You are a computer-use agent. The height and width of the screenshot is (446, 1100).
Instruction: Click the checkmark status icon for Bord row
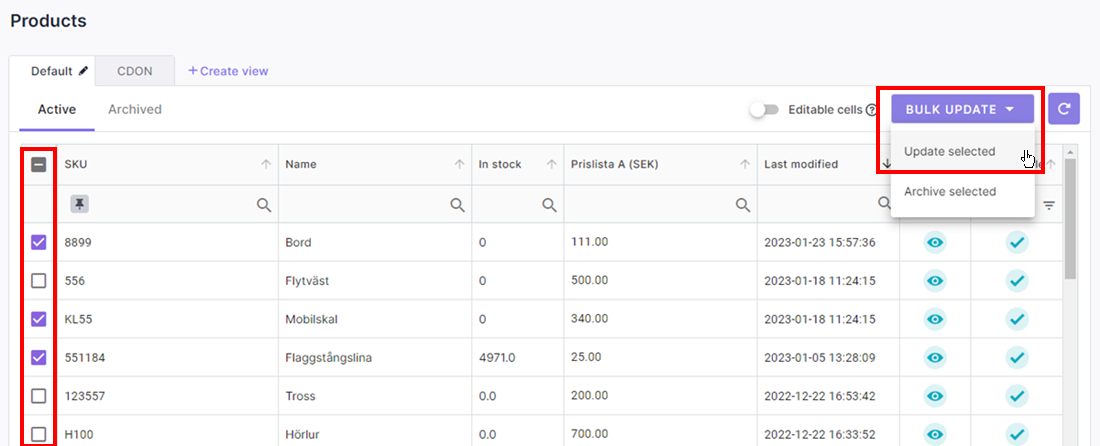tap(1017, 242)
